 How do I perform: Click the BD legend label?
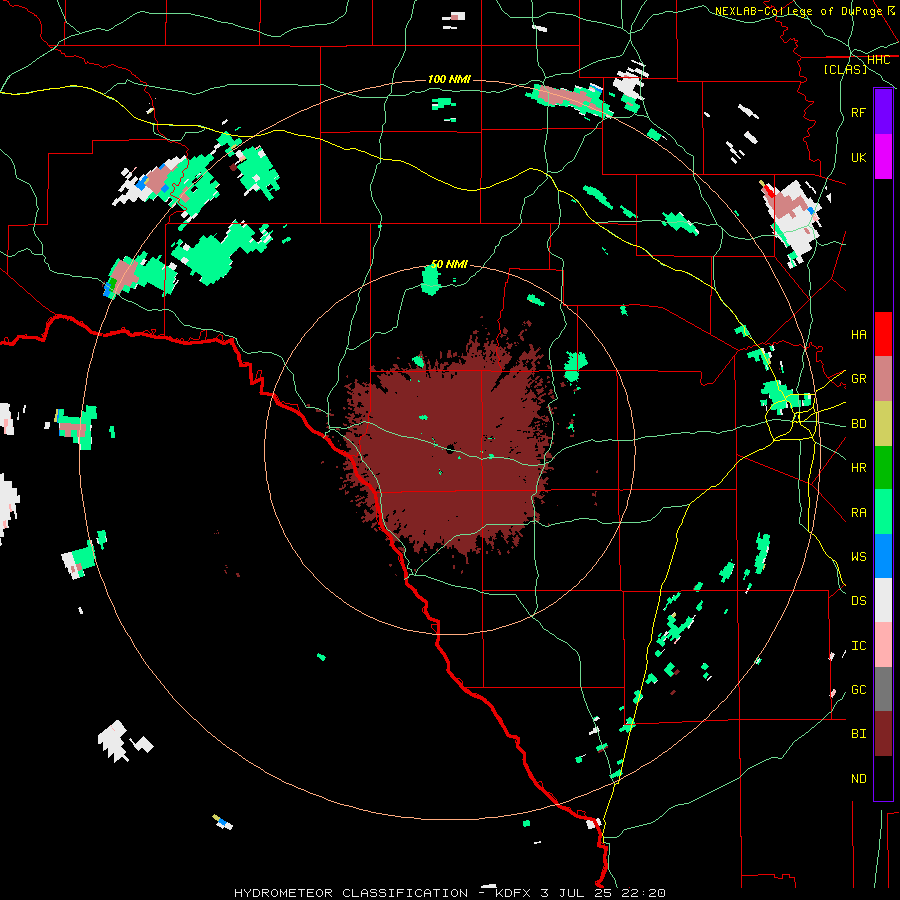[859, 424]
